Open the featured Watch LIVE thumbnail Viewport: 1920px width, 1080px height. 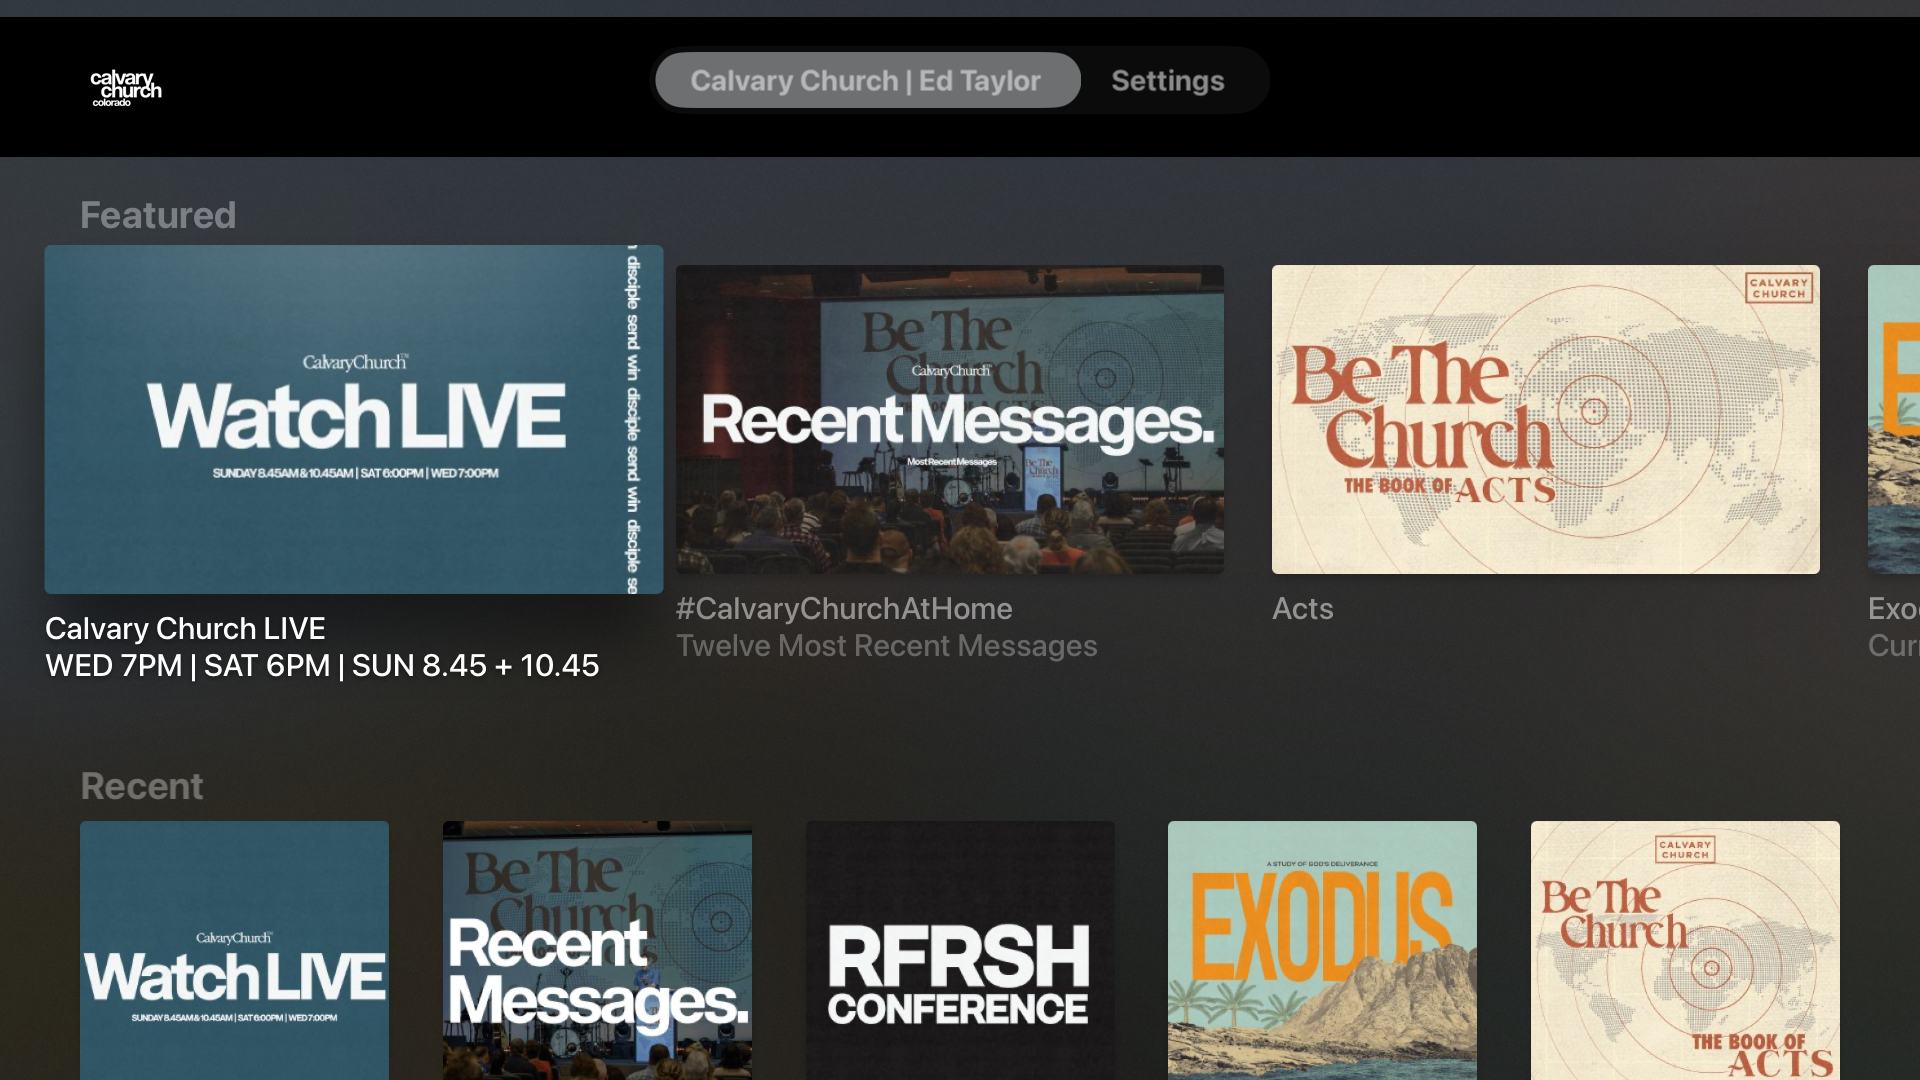(x=354, y=419)
